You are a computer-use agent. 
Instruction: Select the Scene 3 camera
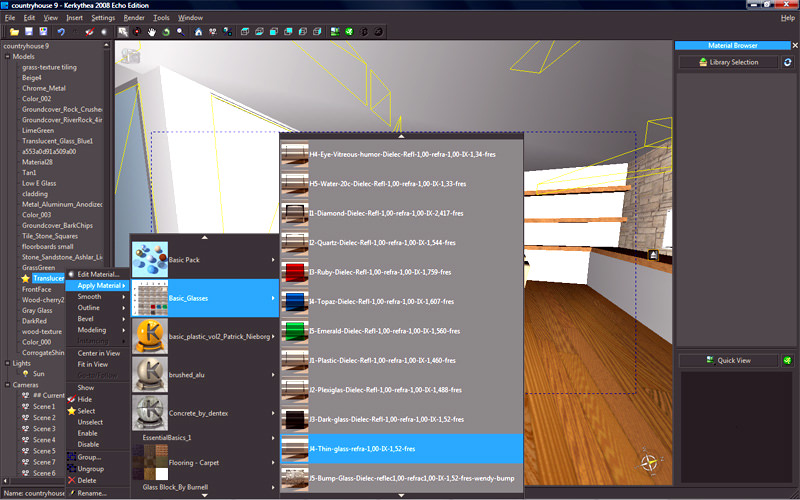coord(44,429)
